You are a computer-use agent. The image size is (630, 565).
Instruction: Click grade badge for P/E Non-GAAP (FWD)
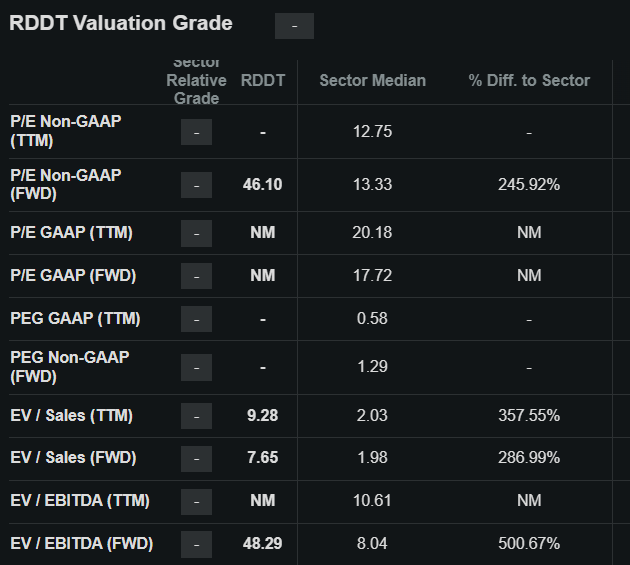pos(196,185)
